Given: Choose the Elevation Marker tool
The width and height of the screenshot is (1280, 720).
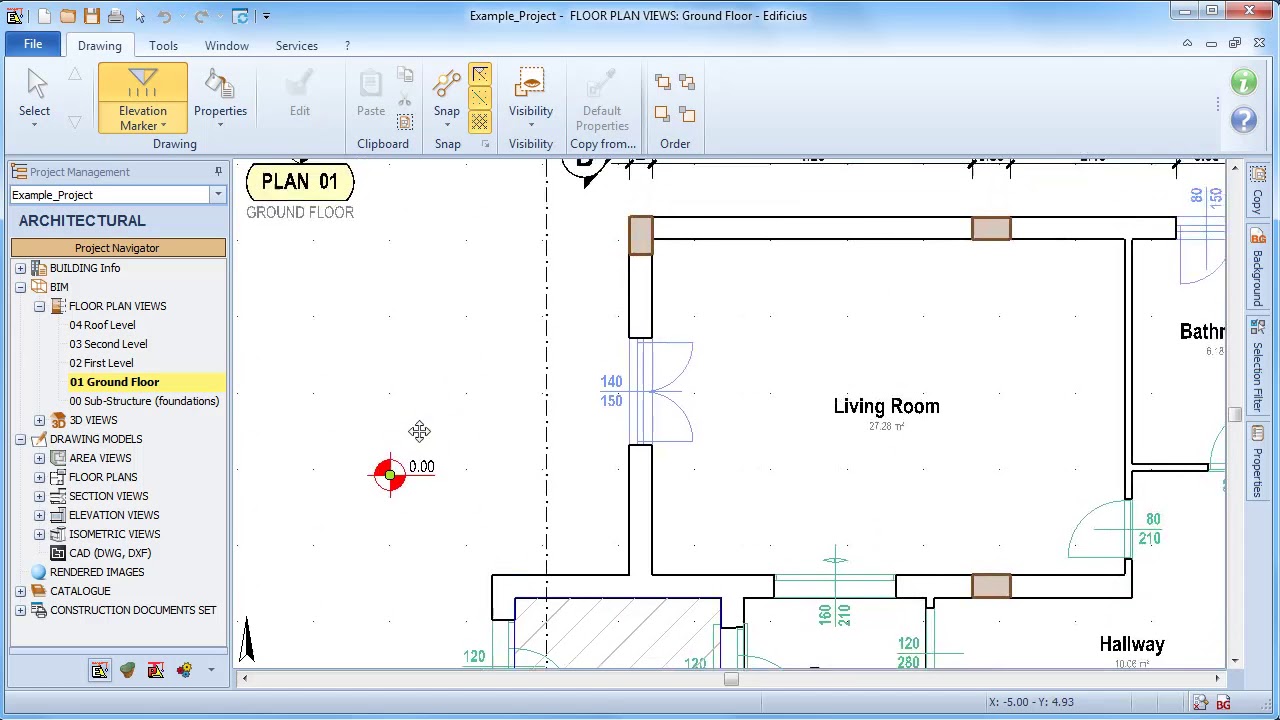Looking at the screenshot, I should click(143, 98).
